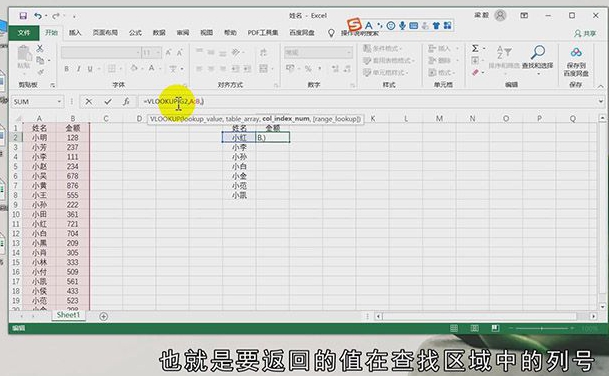The image size is (609, 376).
Task: Click the Clear eraser icon
Action: pyautogui.click(x=475, y=73)
